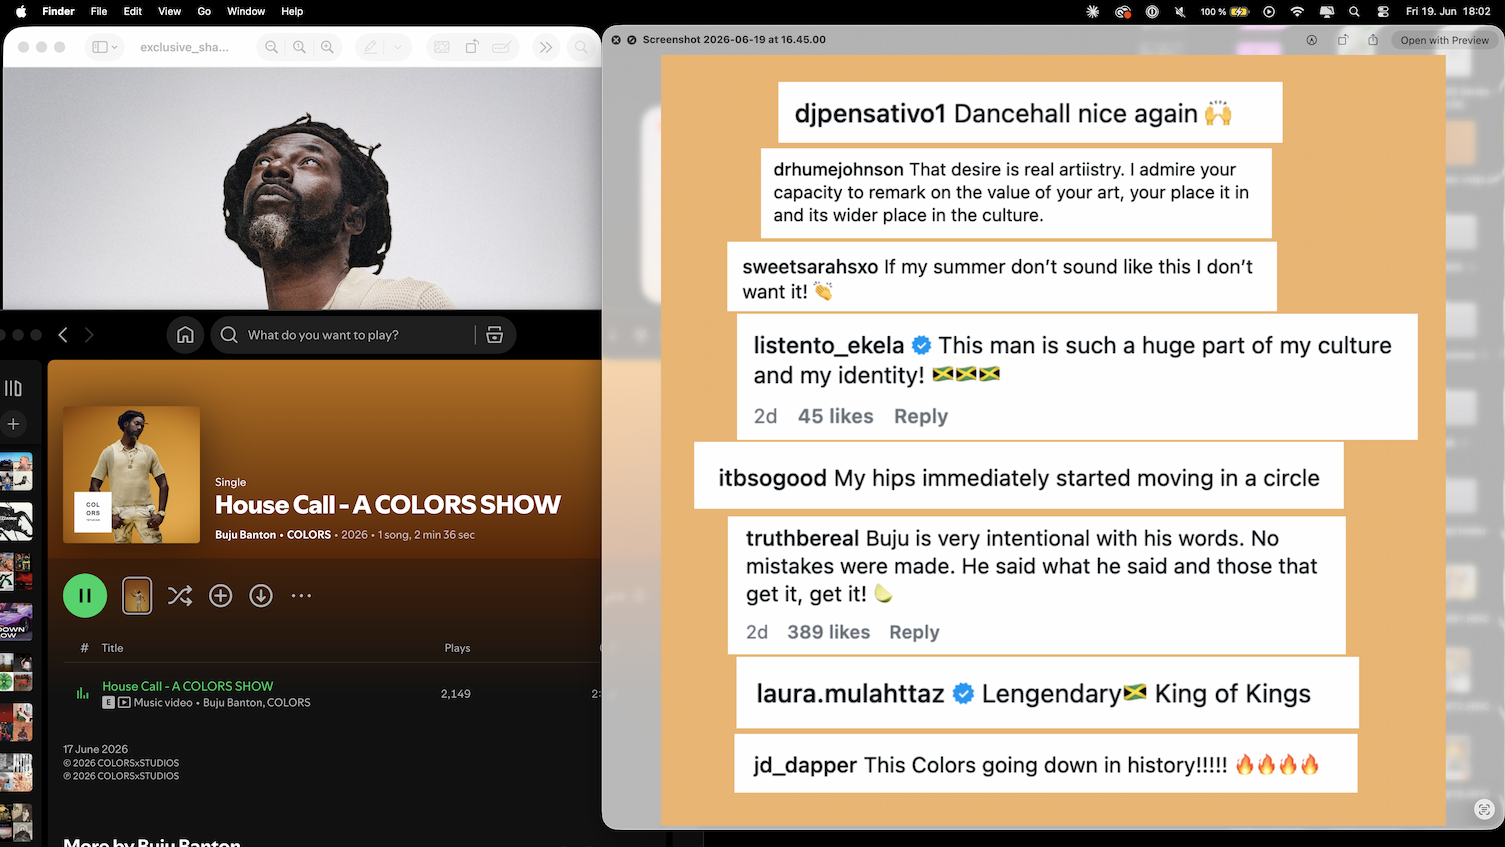The height and width of the screenshot is (847, 1505).
Task: Open Control Center in menu bar
Action: (x=1383, y=12)
